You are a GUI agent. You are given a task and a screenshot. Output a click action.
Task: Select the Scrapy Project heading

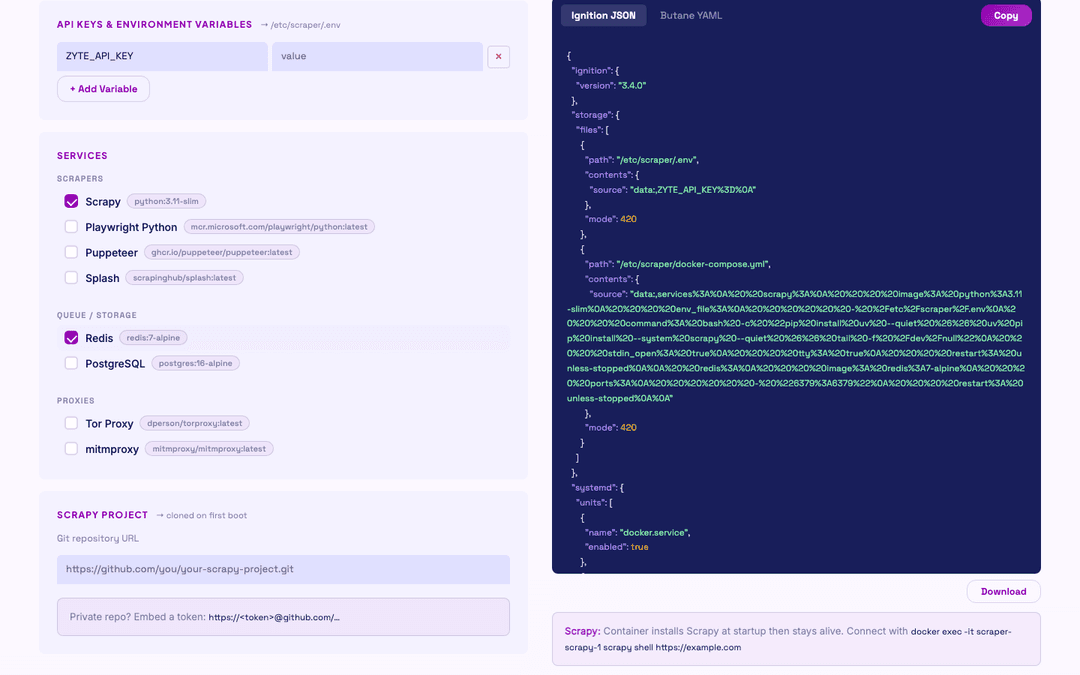click(x=102, y=515)
